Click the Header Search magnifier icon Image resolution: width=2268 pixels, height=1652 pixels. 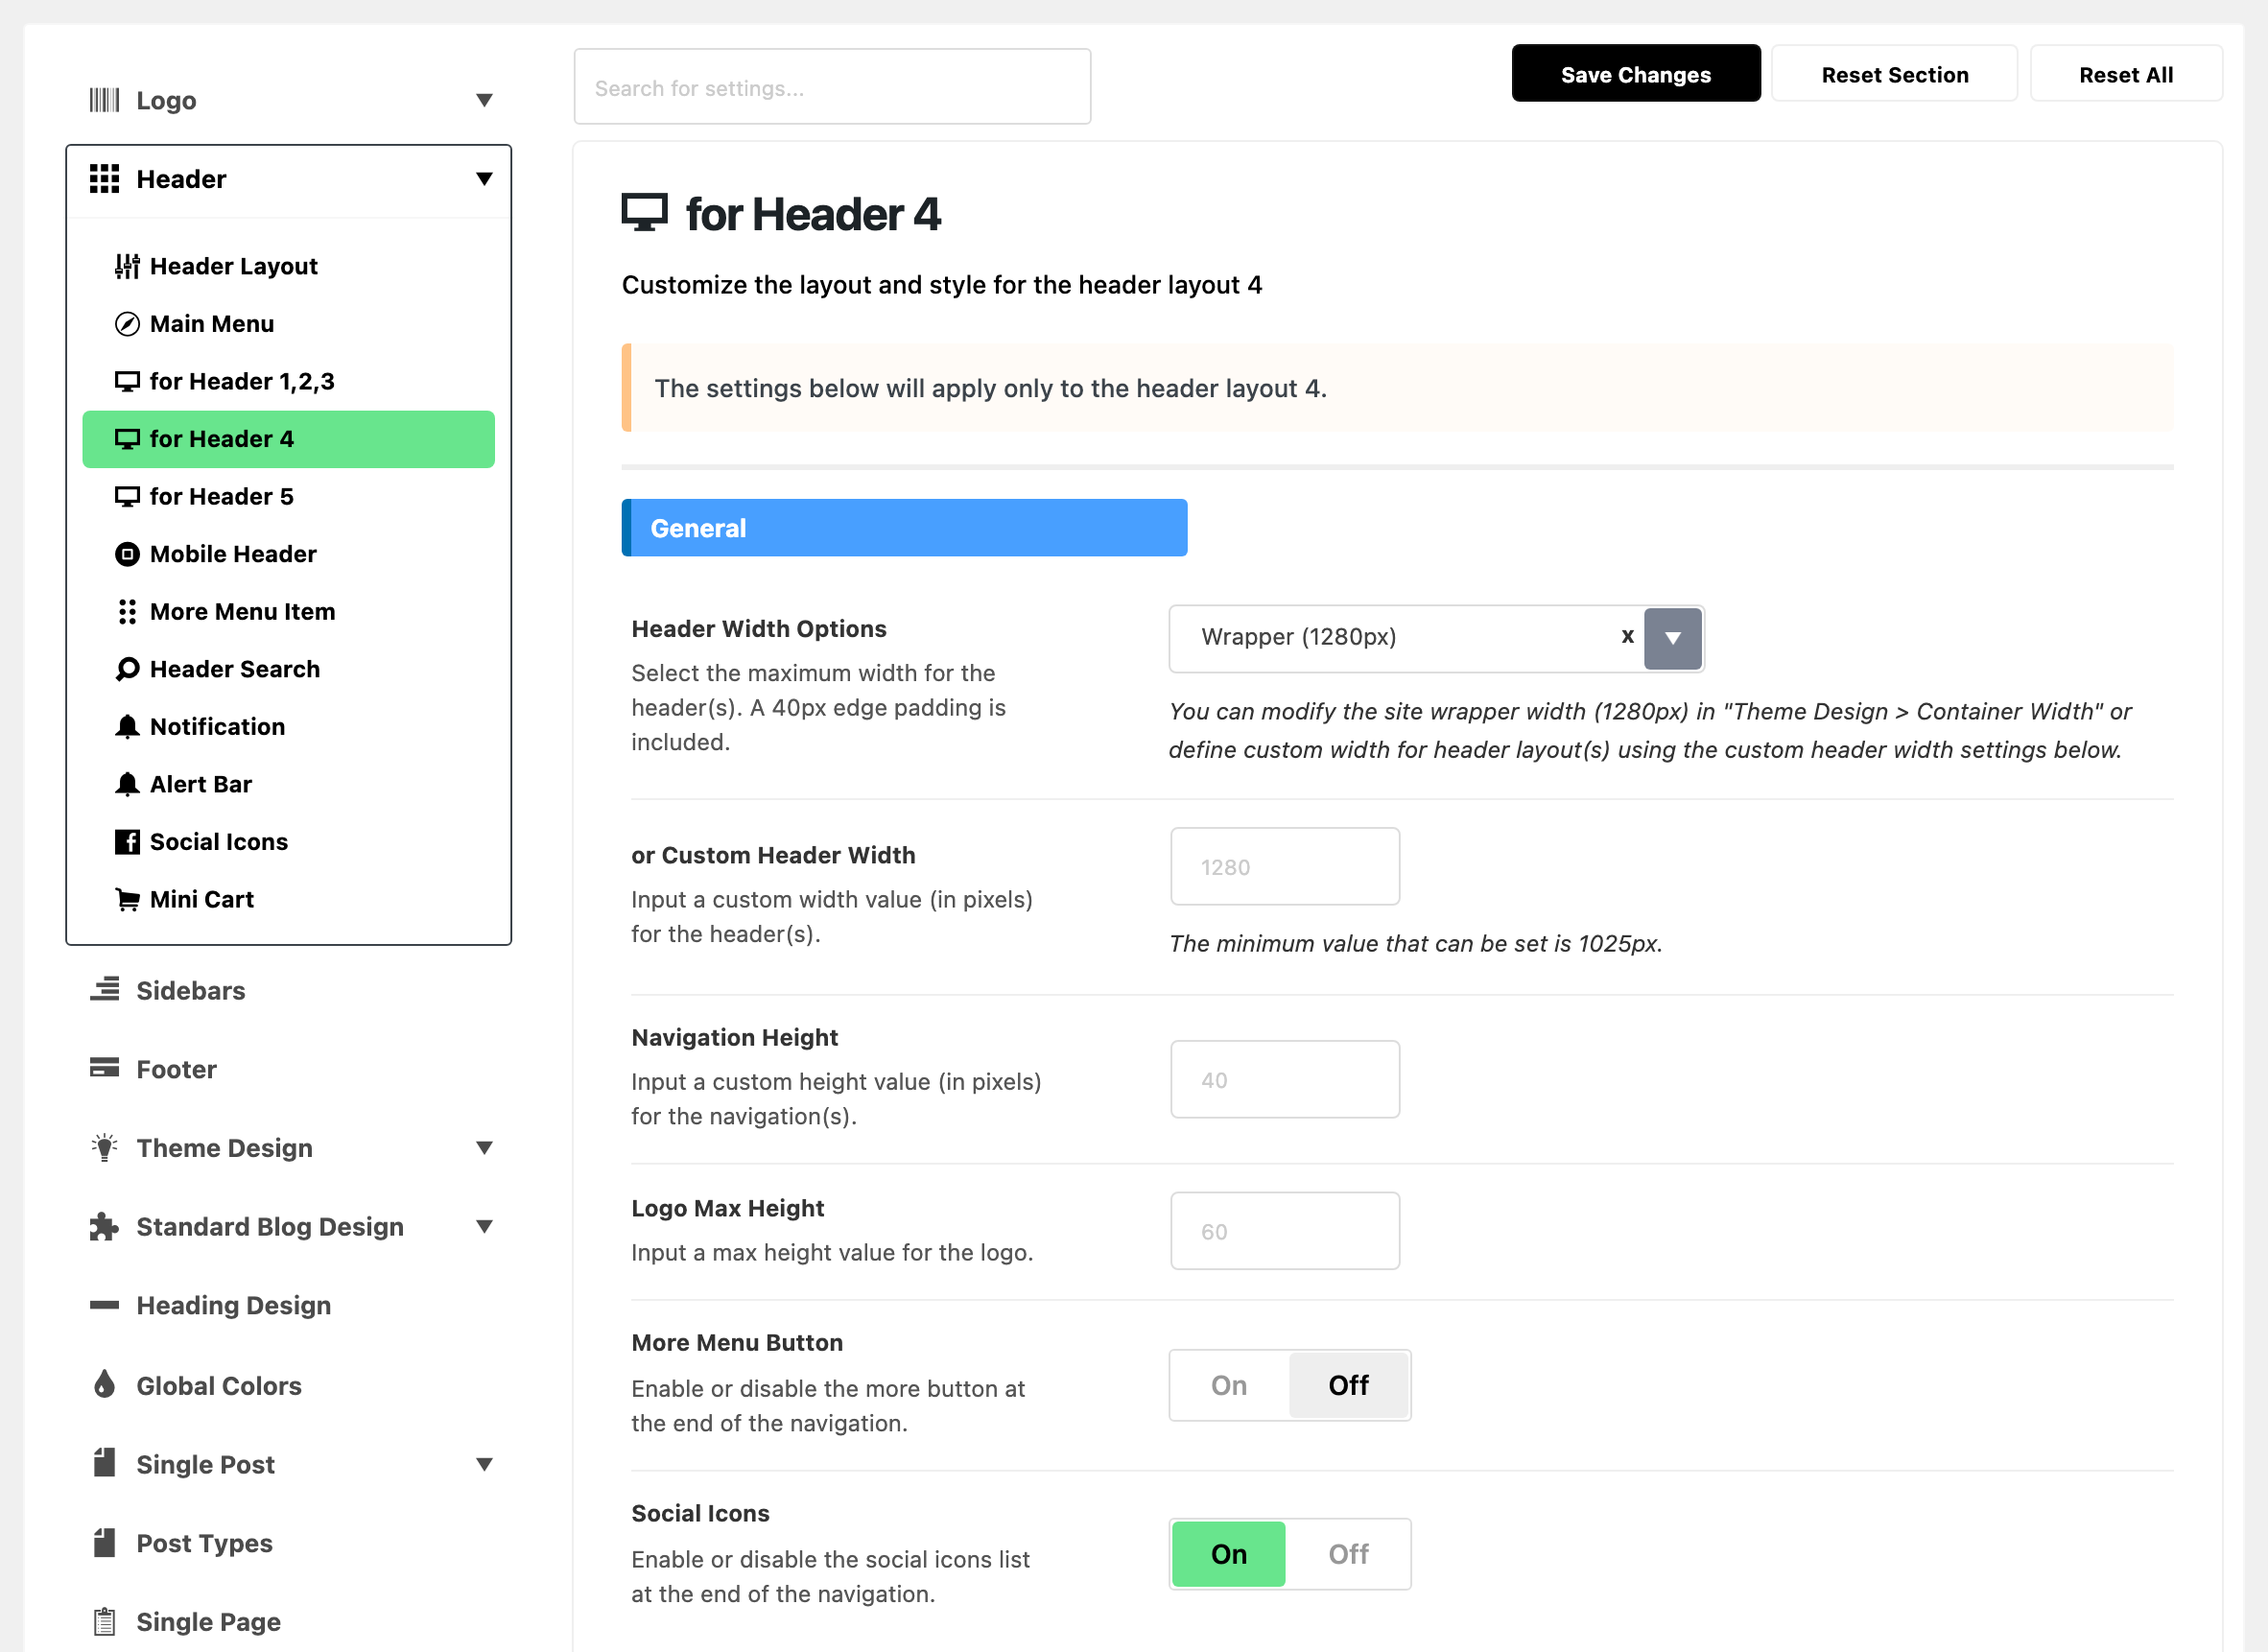click(127, 669)
